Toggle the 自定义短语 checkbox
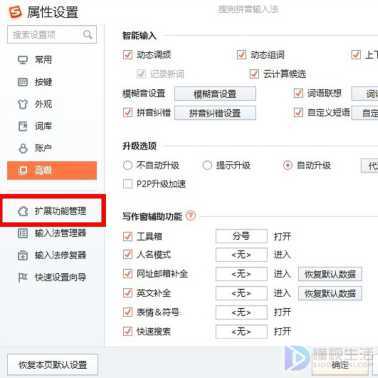378x378 pixels. pyautogui.click(x=298, y=113)
